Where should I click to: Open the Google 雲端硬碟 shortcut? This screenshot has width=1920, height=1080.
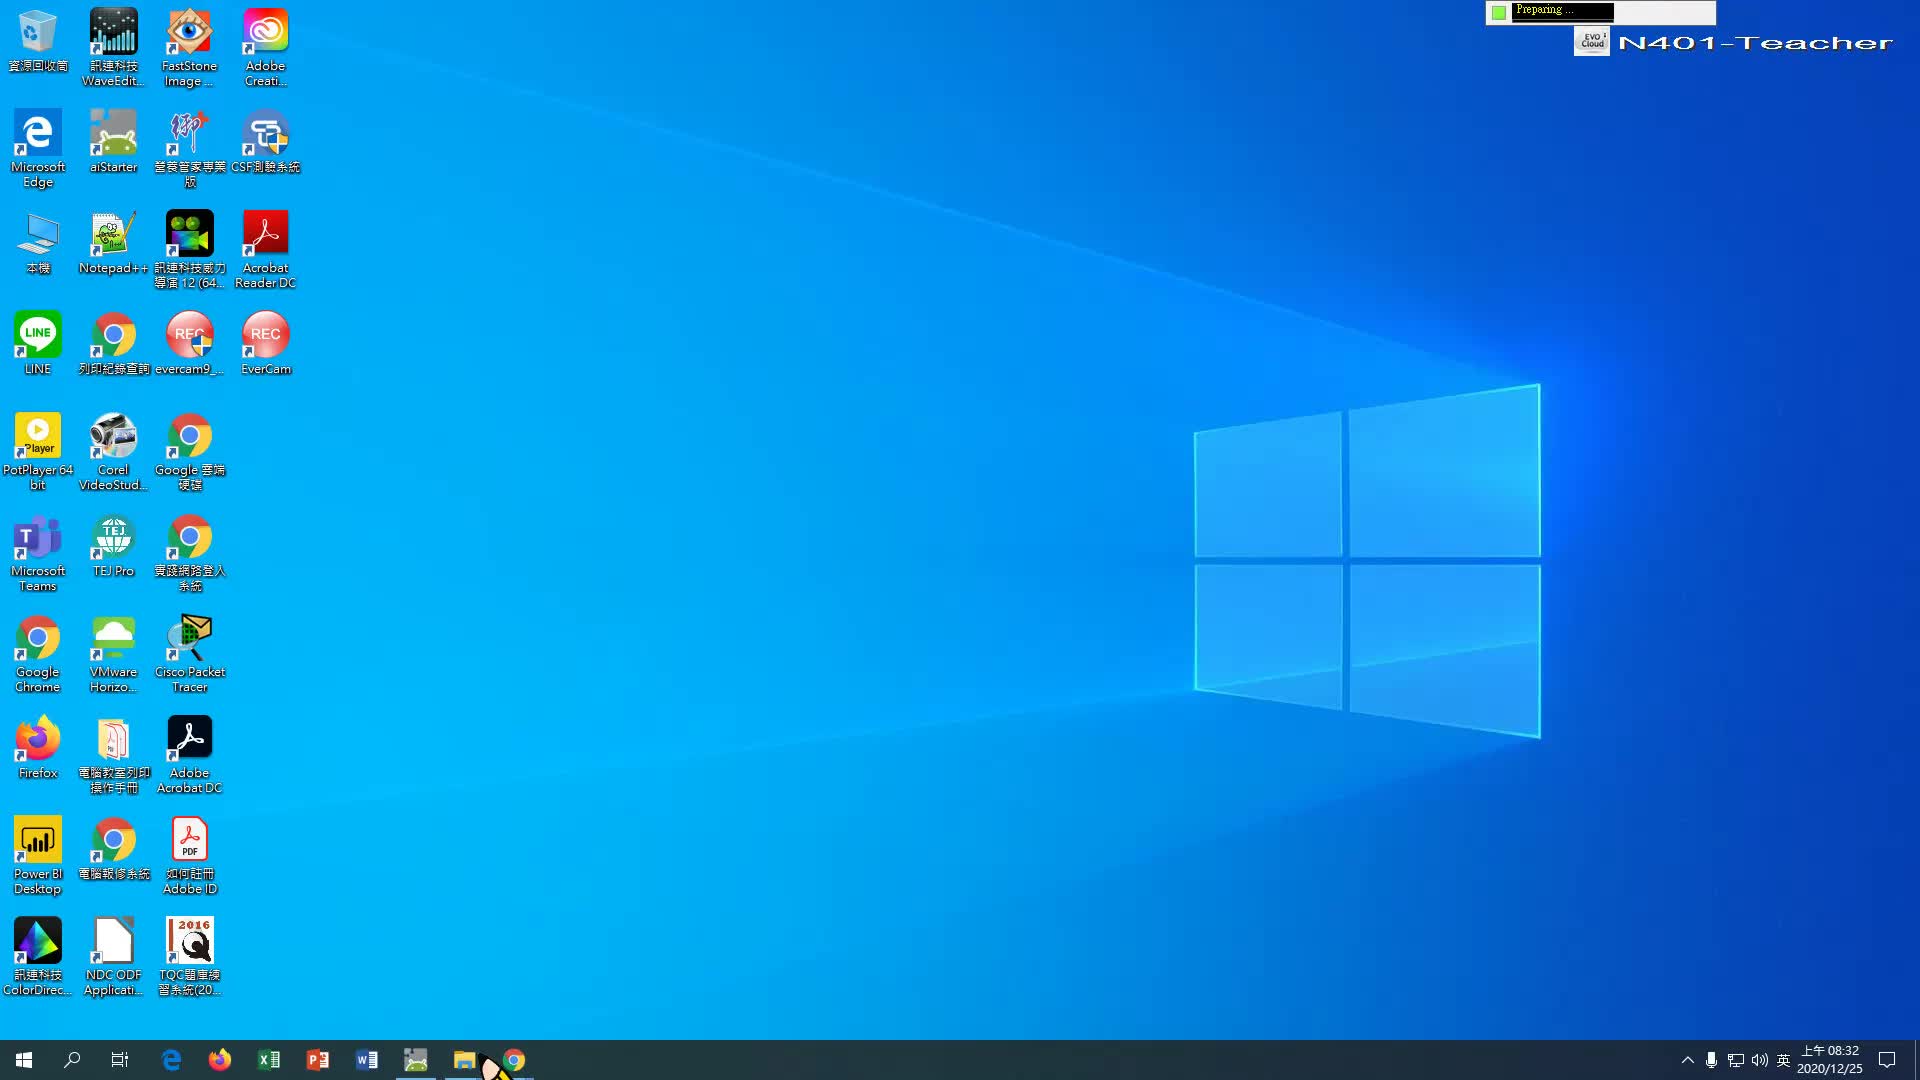[189, 452]
